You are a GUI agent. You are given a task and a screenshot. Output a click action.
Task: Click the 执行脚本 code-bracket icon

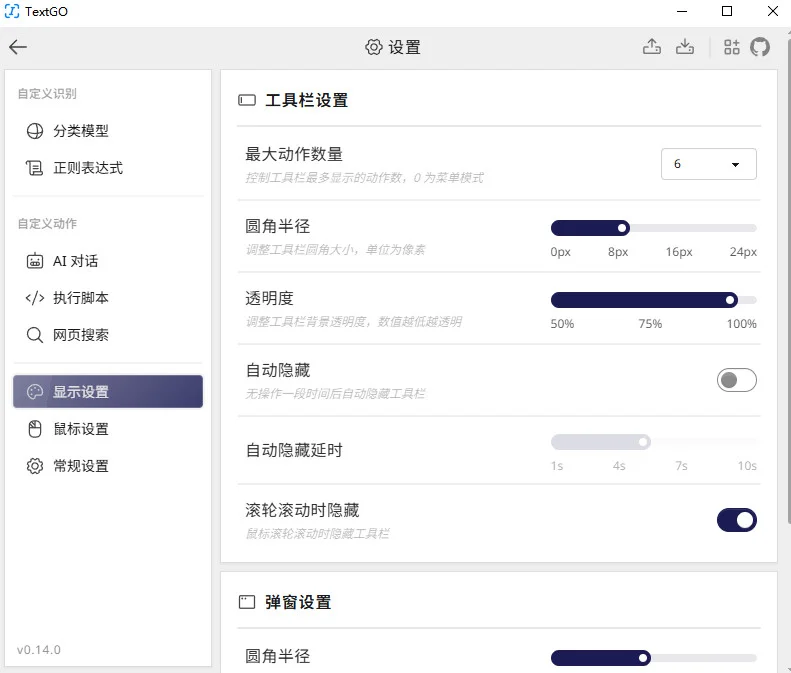pos(35,298)
